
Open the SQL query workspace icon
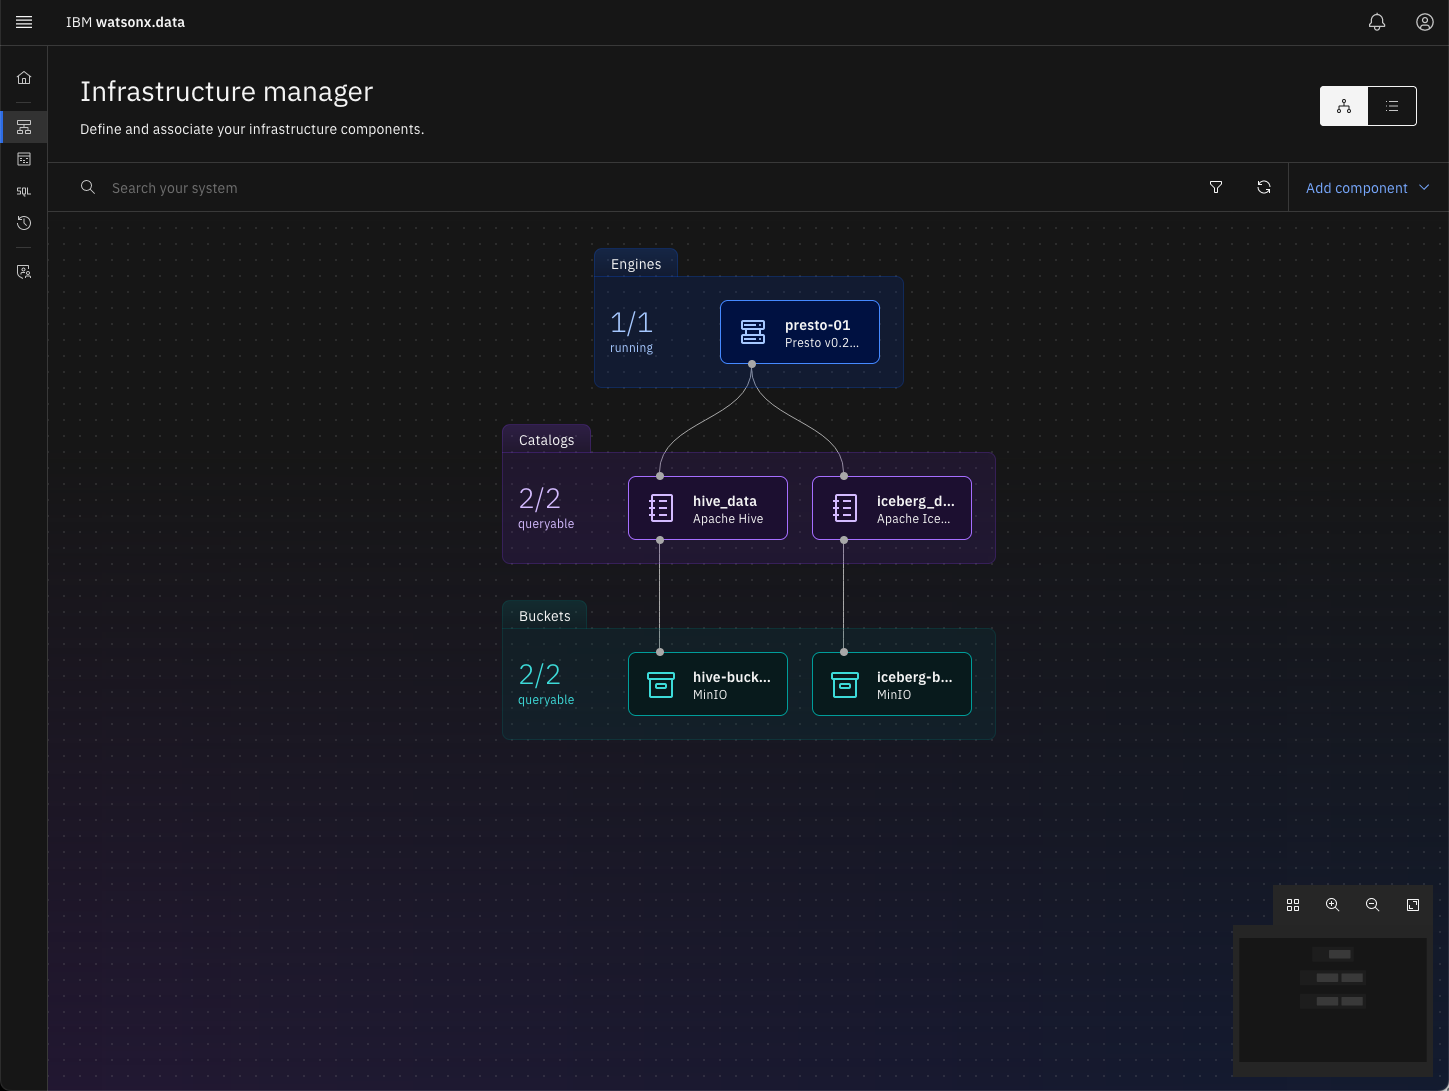coord(24,191)
